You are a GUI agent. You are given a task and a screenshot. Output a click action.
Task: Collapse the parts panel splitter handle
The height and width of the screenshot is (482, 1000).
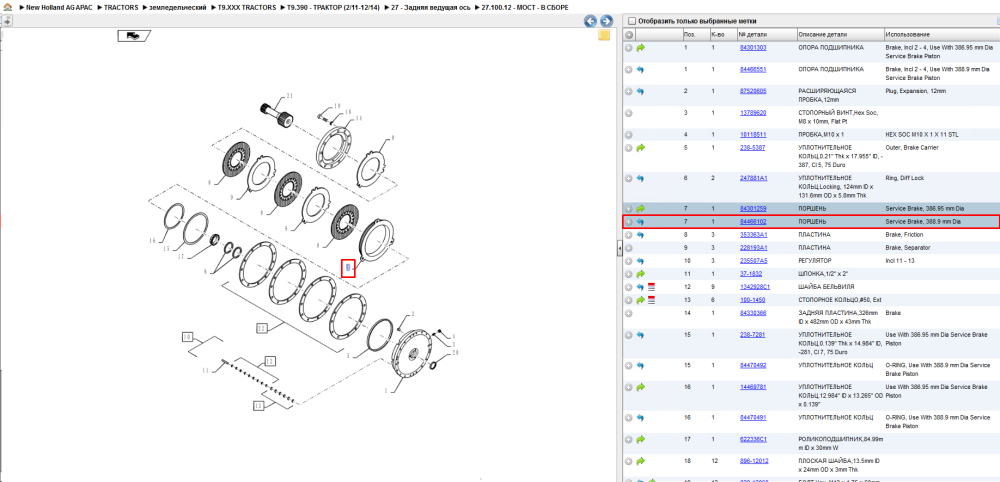point(619,249)
